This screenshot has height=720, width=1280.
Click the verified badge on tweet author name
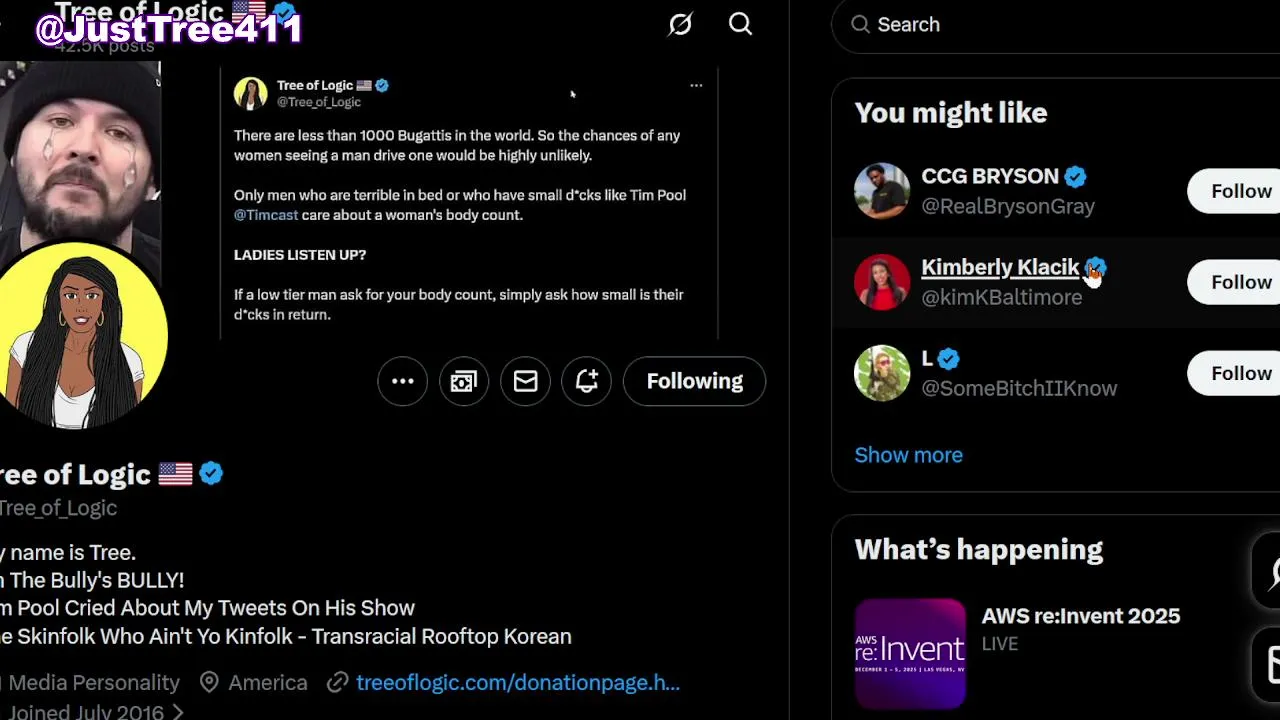coord(382,86)
